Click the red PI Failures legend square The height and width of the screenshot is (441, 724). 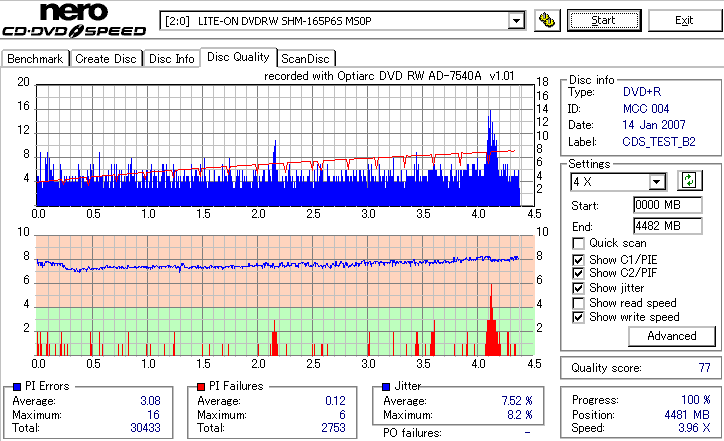click(x=201, y=387)
